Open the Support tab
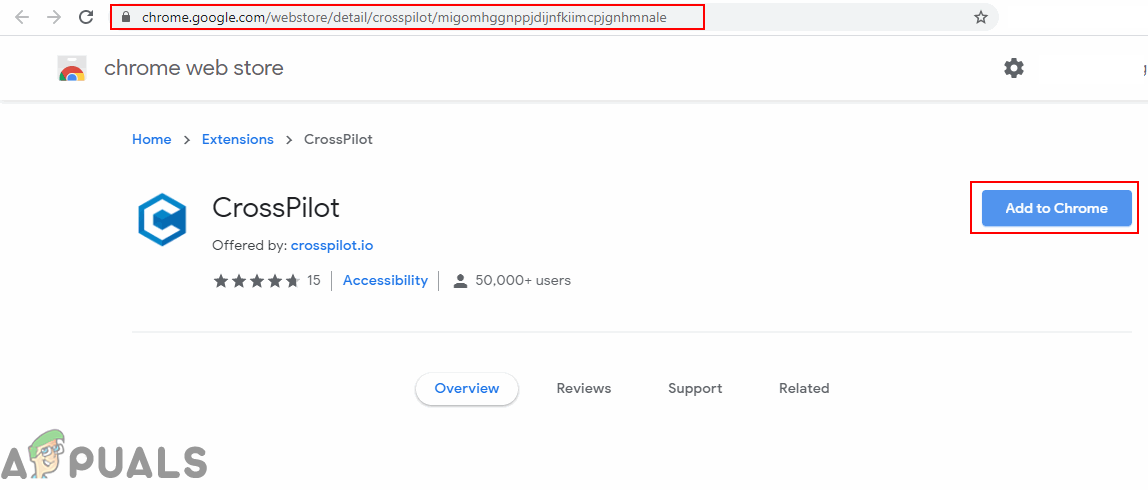Screen dimensions: 1148x490 coord(695,388)
